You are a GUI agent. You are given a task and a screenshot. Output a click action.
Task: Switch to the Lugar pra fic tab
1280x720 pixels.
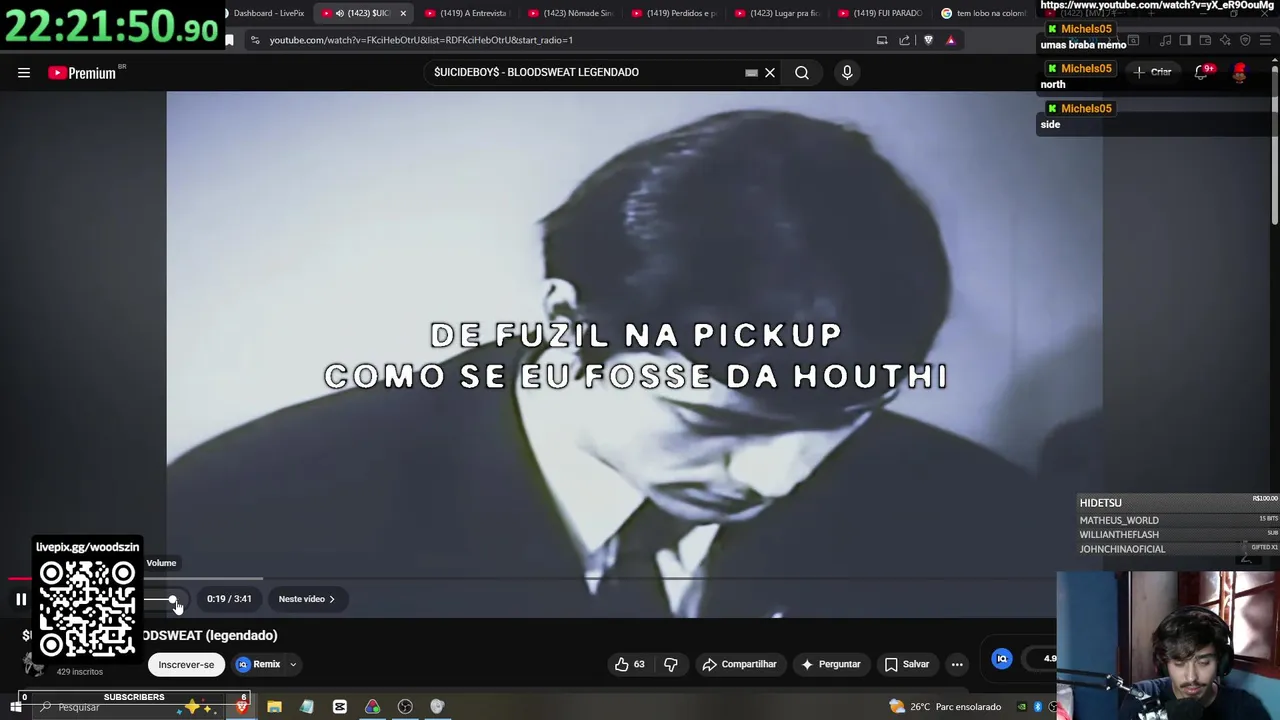coord(777,13)
